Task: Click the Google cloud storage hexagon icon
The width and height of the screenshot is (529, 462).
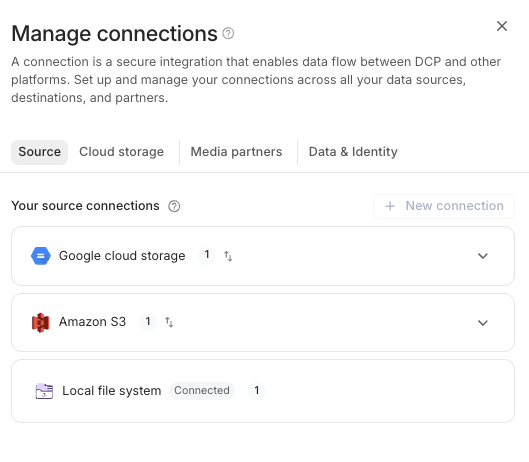Action: click(x=41, y=256)
